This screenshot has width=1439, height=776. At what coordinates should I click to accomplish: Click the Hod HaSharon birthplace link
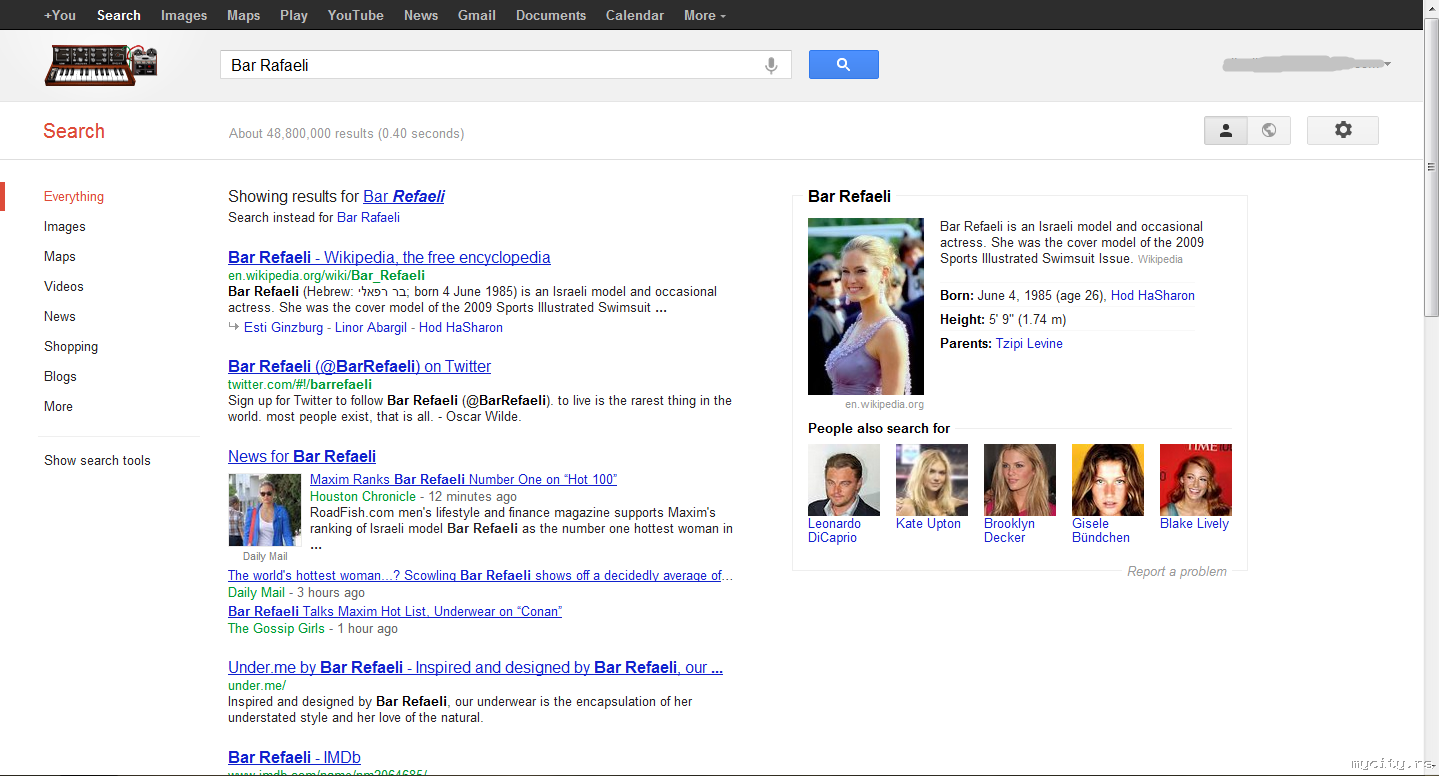1152,295
